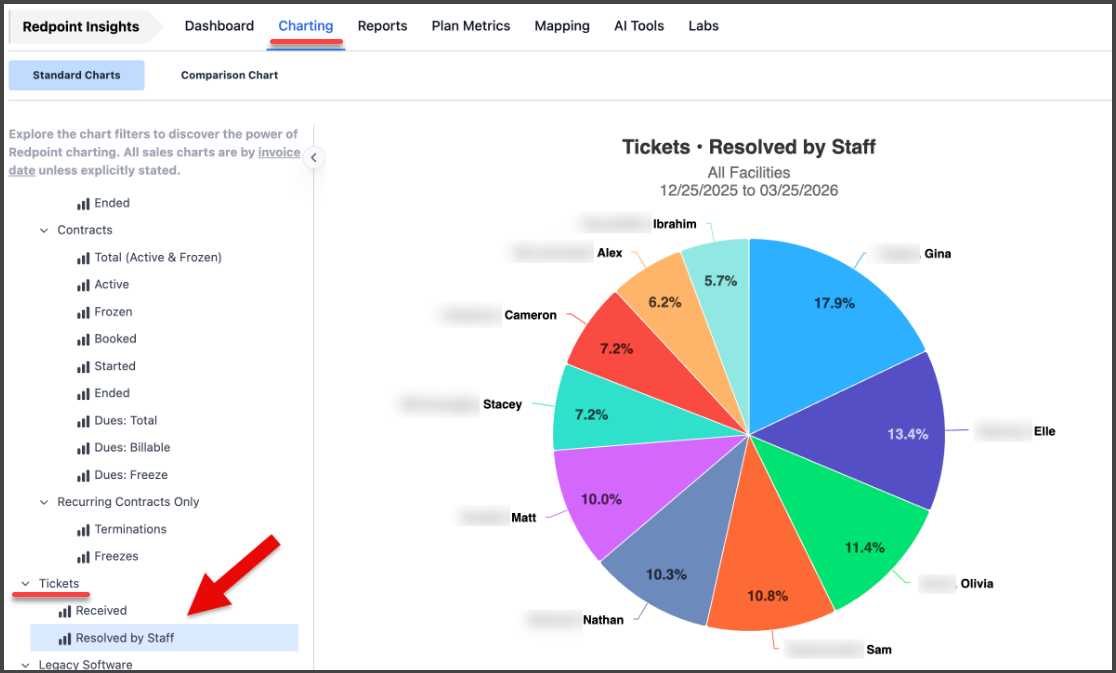Select the Comparison Chart button

pyautogui.click(x=229, y=75)
